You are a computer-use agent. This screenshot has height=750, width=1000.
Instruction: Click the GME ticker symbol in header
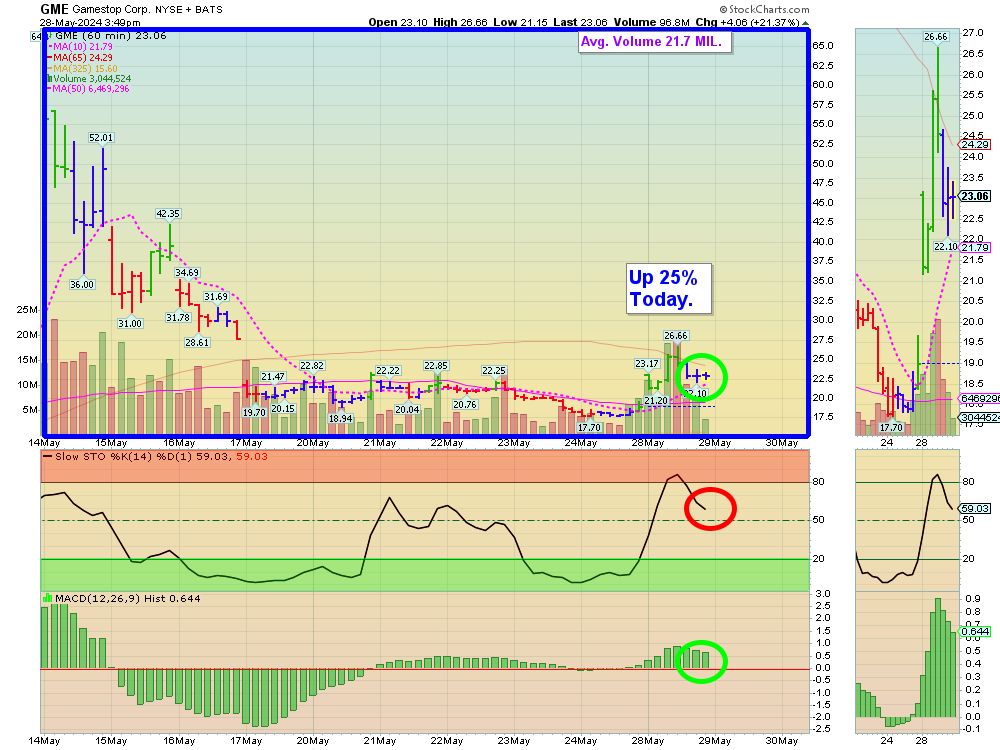click(x=54, y=9)
